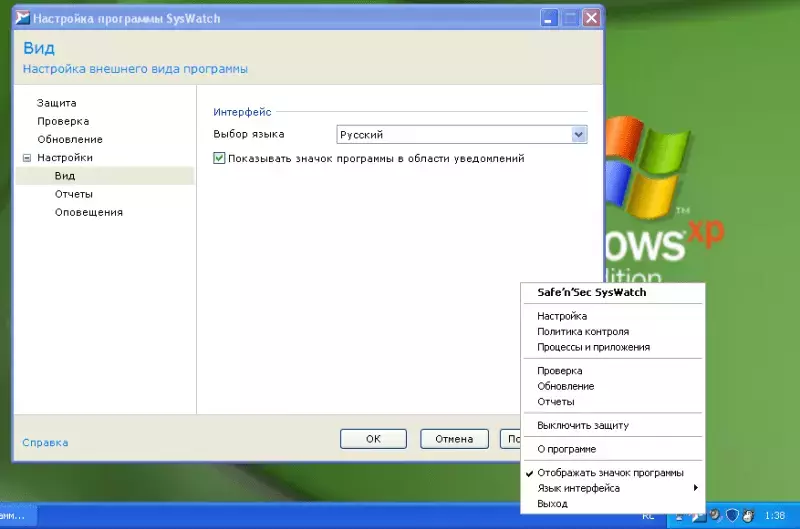This screenshot has height=529, width=800.
Task: Select the Отчеты tree item
Action: point(74,194)
